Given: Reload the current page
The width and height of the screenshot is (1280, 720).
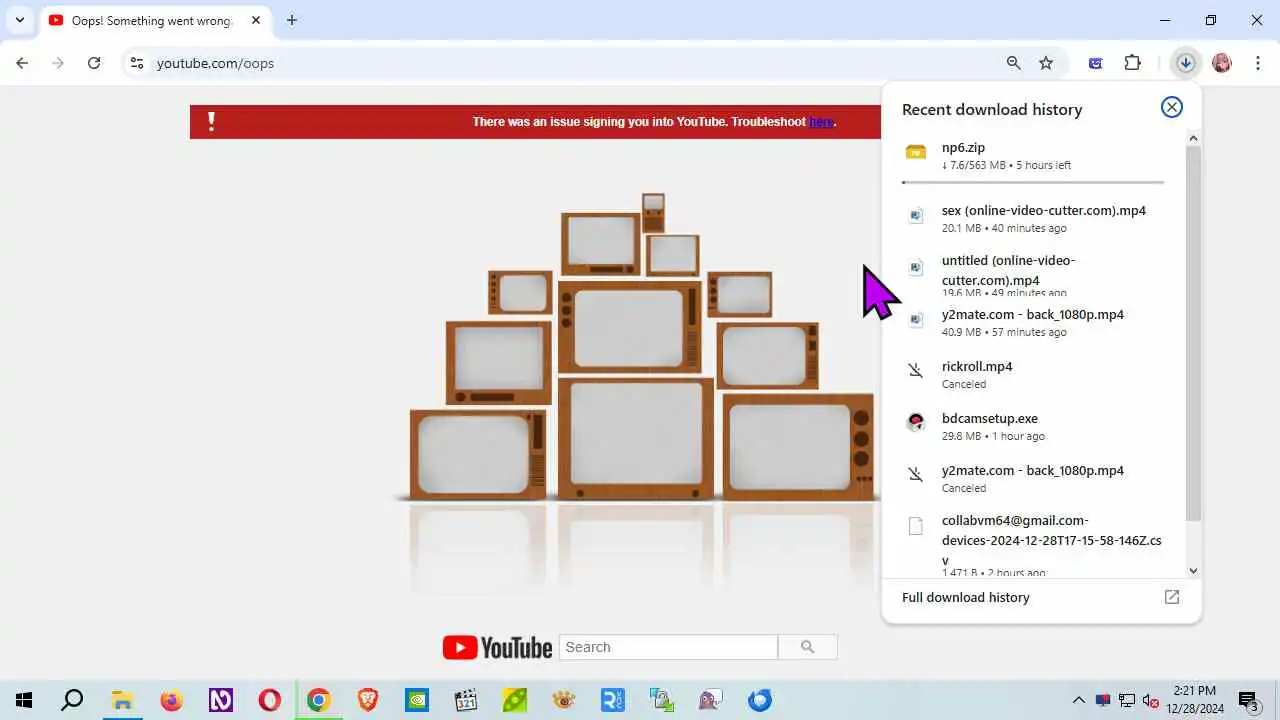Looking at the screenshot, I should click(94, 63).
